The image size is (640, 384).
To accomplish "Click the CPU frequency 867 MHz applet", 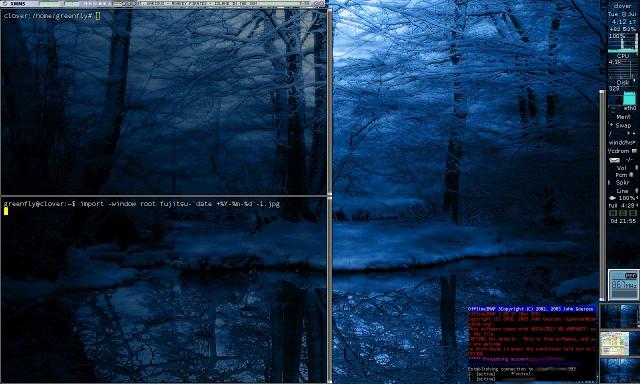I will 623,285.
